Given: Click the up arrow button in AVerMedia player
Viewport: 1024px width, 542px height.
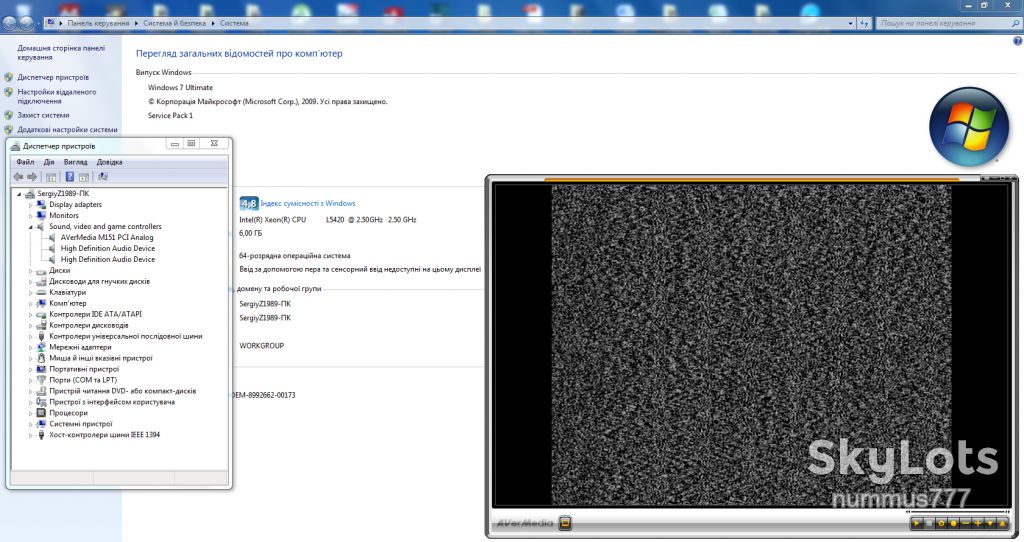Looking at the screenshot, I should click(1002, 523).
